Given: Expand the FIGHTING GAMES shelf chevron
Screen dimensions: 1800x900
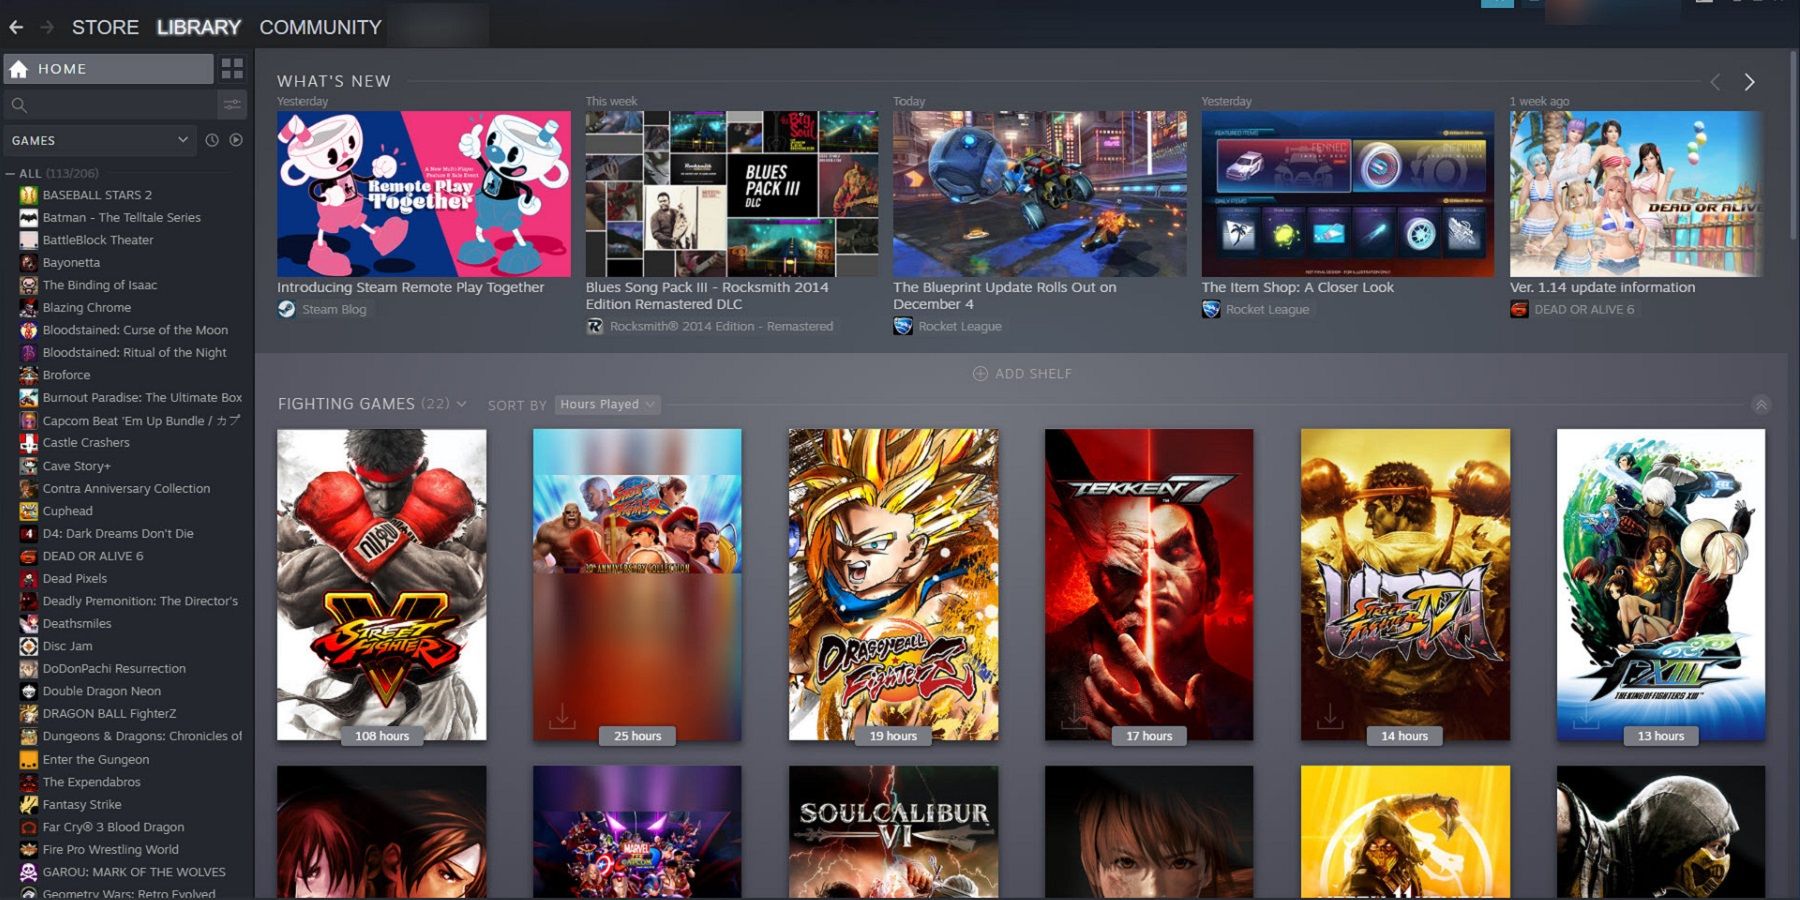Looking at the screenshot, I should pyautogui.click(x=462, y=404).
